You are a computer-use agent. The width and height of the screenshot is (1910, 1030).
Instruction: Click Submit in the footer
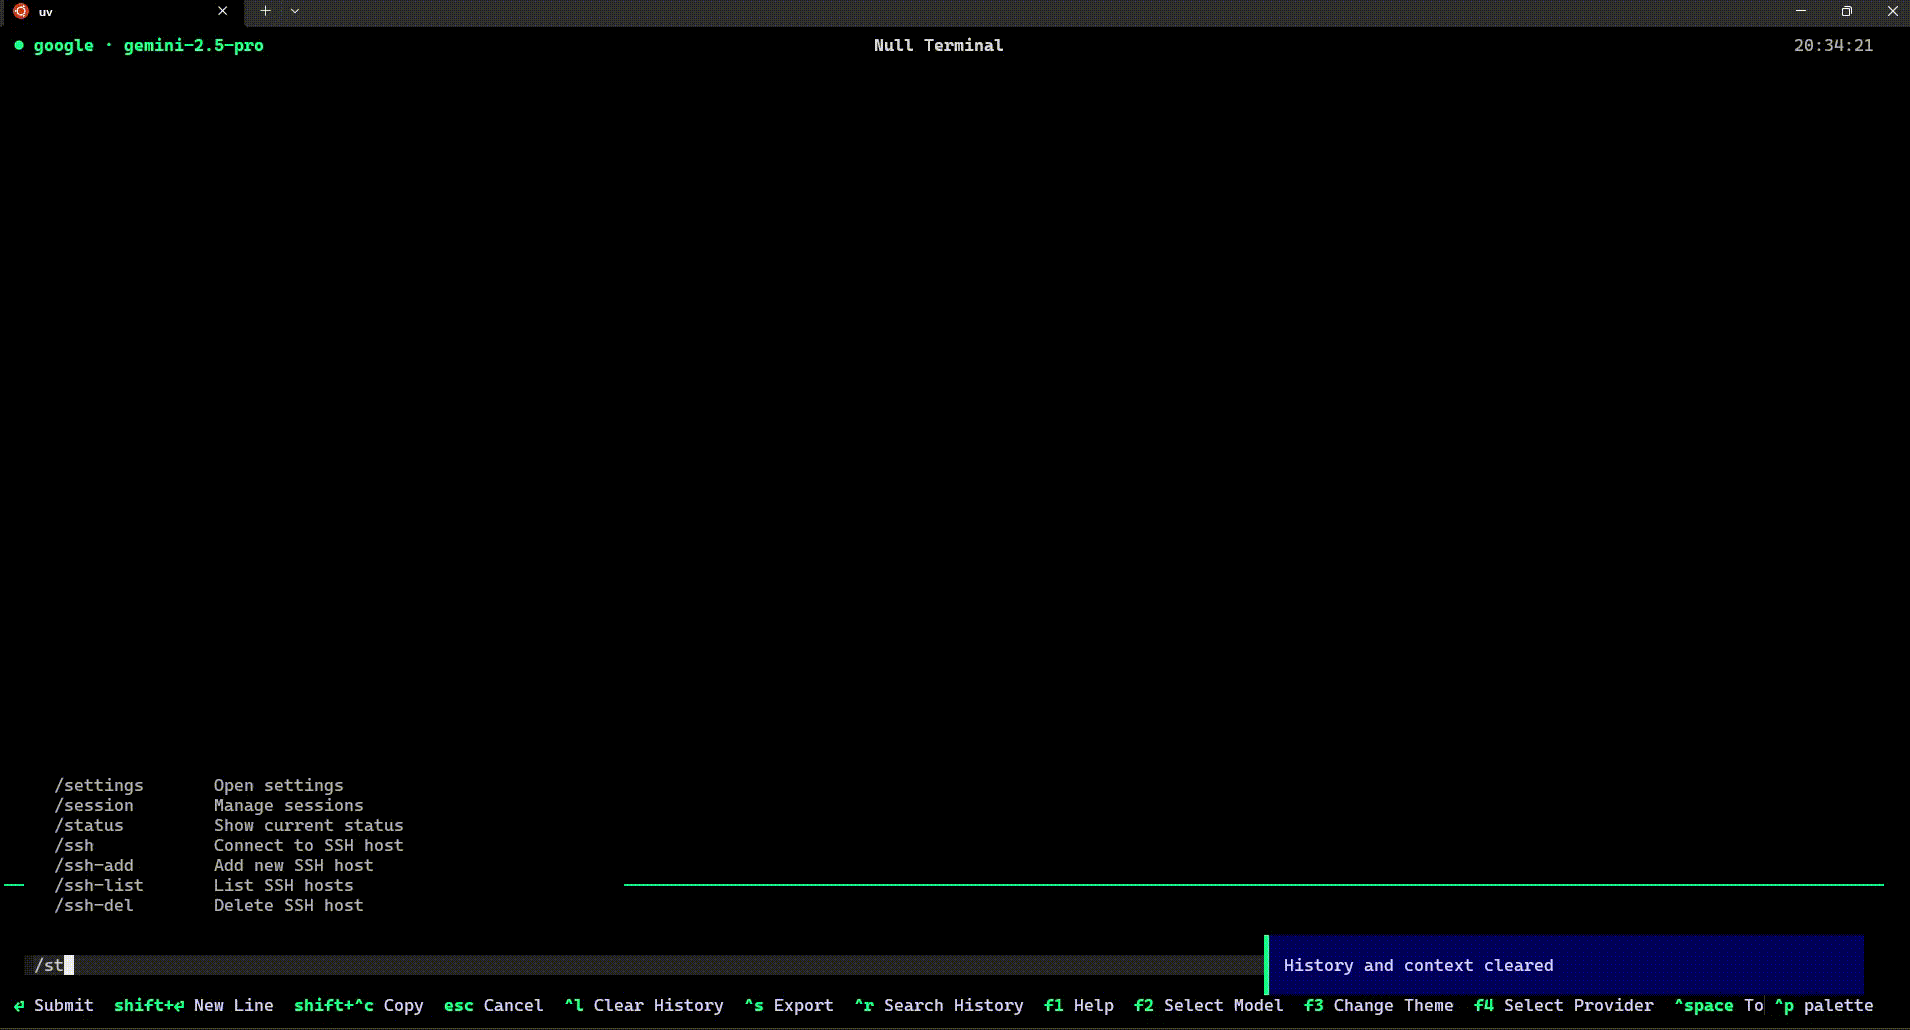coord(54,1005)
